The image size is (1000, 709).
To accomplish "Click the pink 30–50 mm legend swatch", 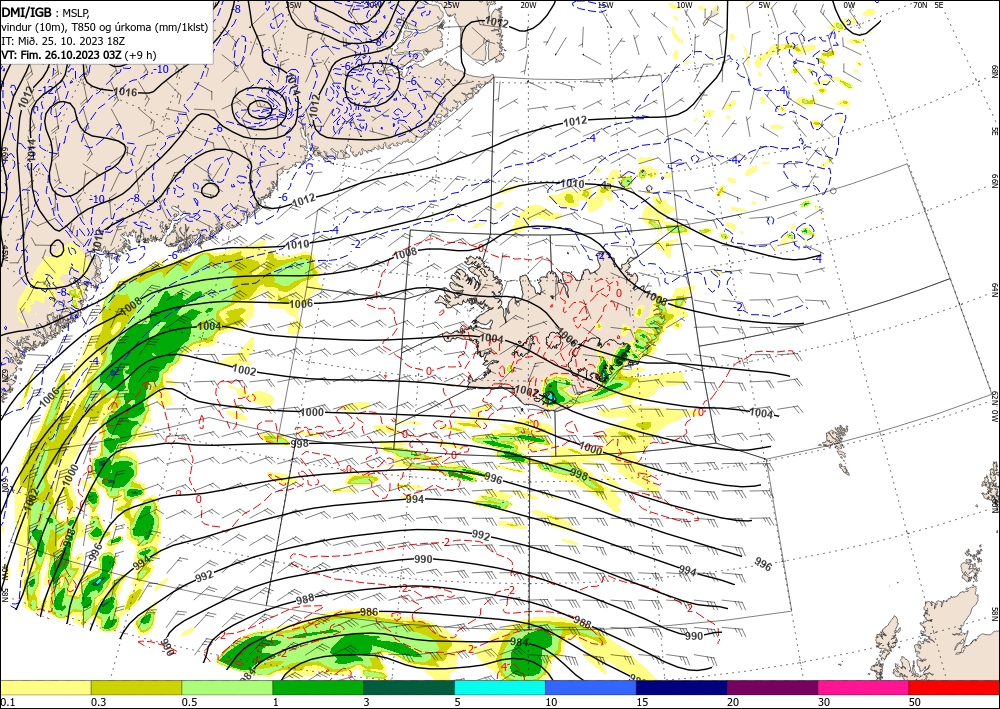I will point(864,687).
